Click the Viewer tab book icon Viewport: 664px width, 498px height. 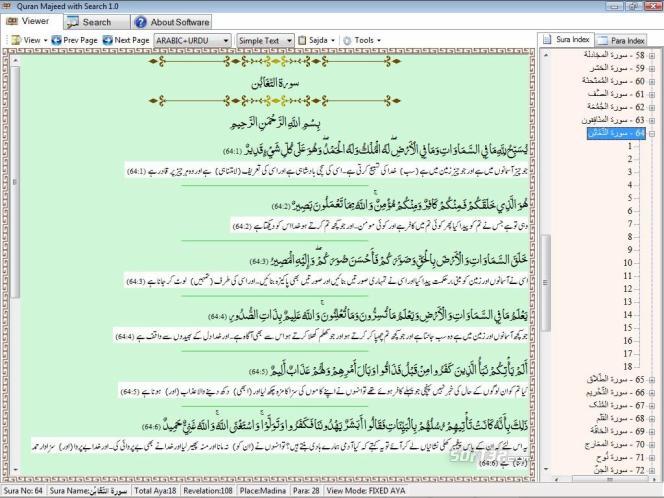pyautogui.click(x=11, y=21)
